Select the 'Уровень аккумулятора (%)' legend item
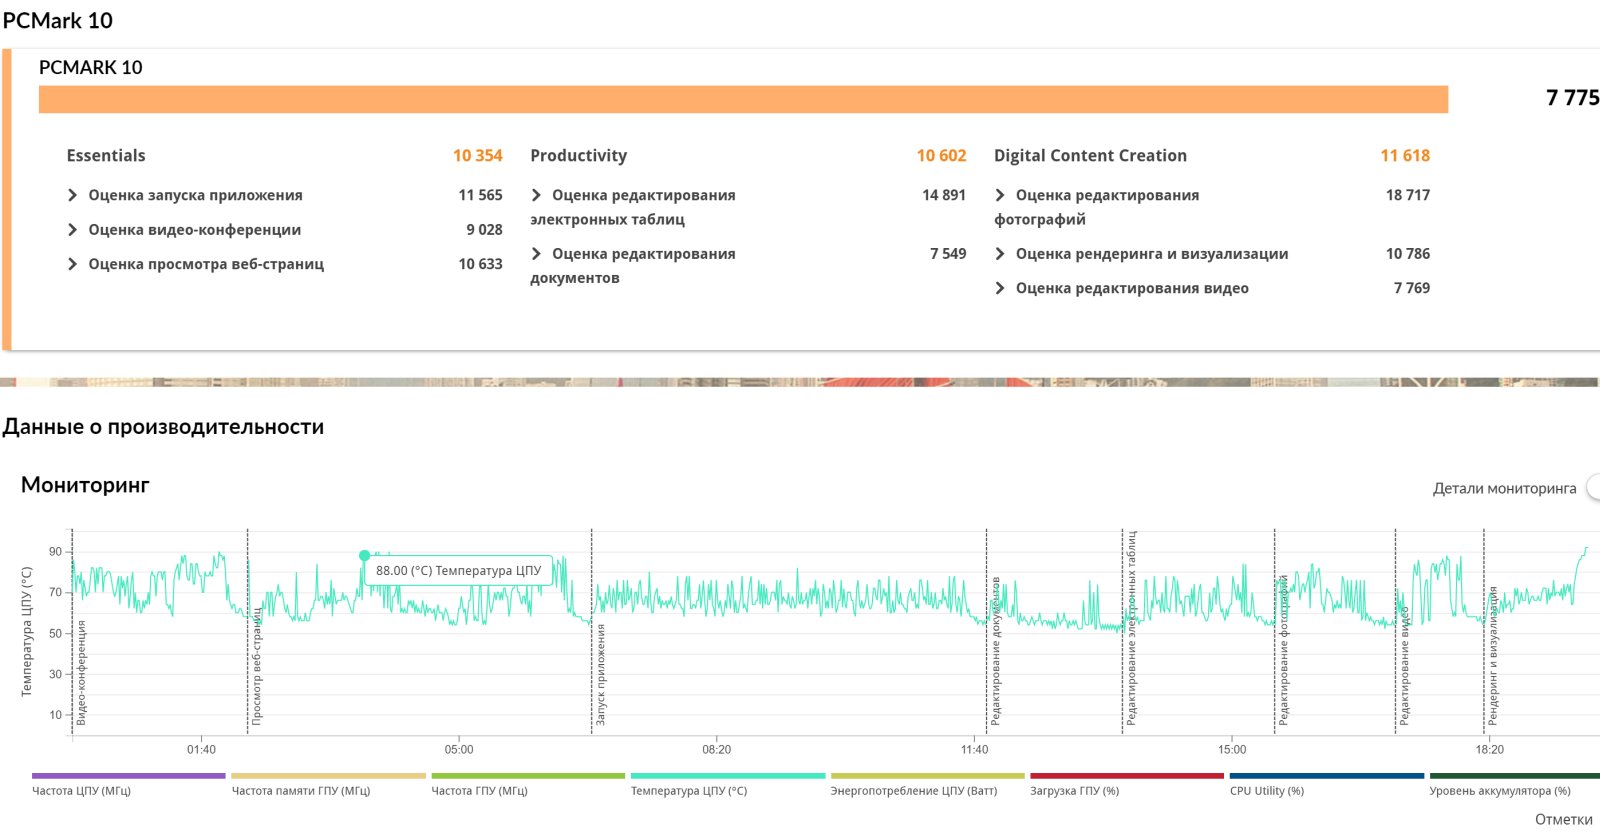Image resolution: width=1600 pixels, height=840 pixels. pyautogui.click(x=1500, y=791)
